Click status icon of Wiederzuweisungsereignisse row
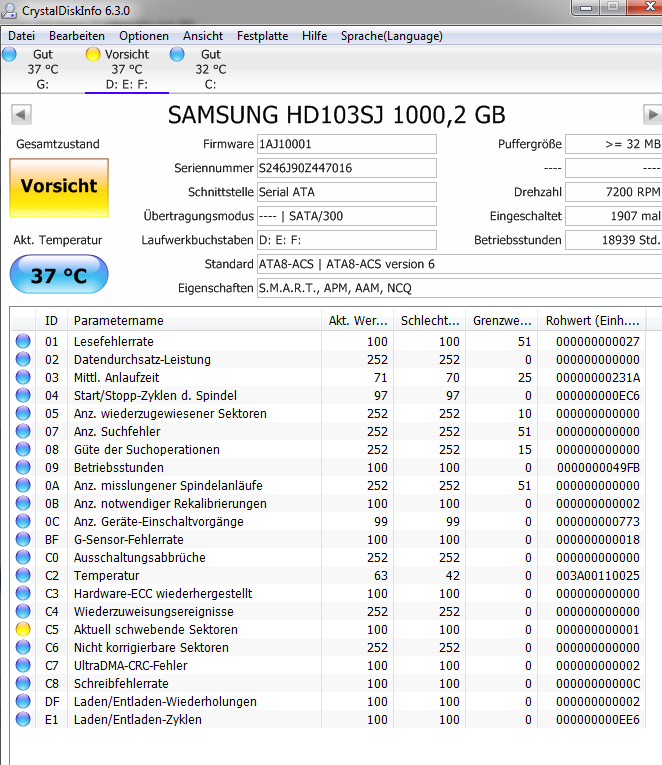This screenshot has height=765, width=662. [x=23, y=611]
